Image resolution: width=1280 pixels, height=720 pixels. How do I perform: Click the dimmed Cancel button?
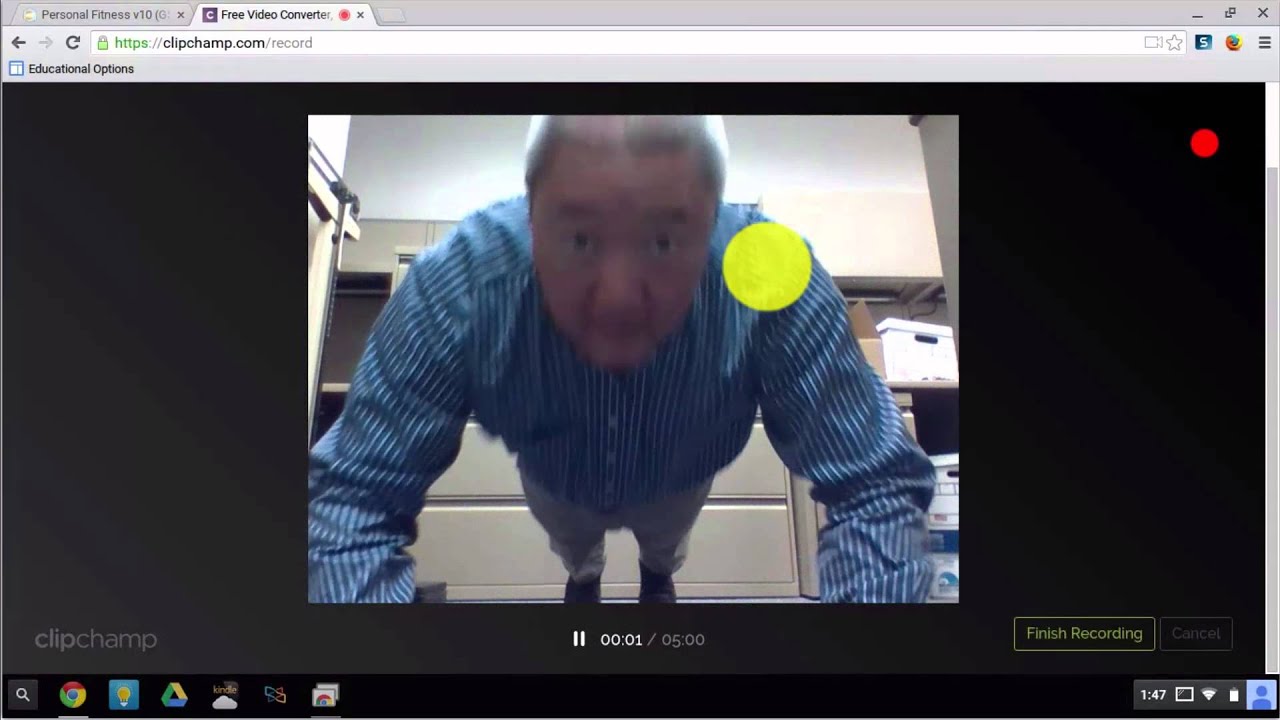(x=1195, y=634)
